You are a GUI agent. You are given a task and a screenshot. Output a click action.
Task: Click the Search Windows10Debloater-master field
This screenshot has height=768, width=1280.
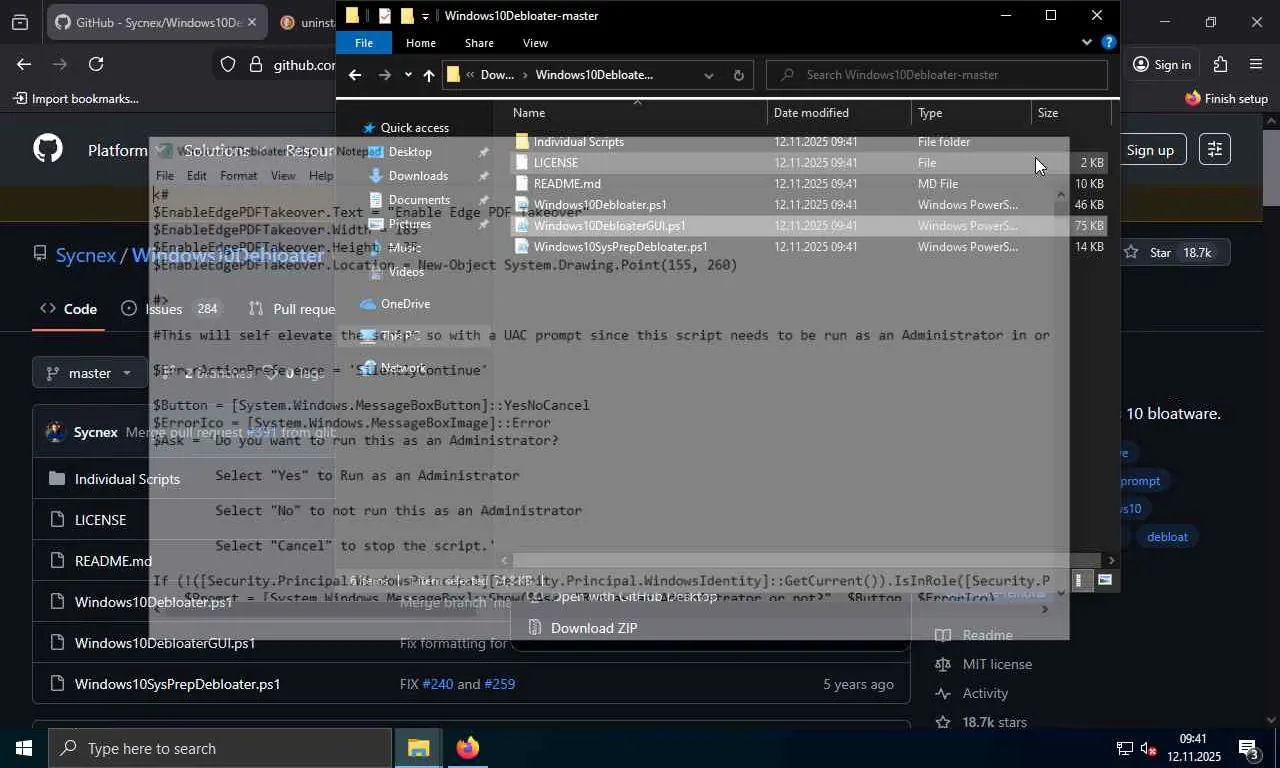(937, 75)
